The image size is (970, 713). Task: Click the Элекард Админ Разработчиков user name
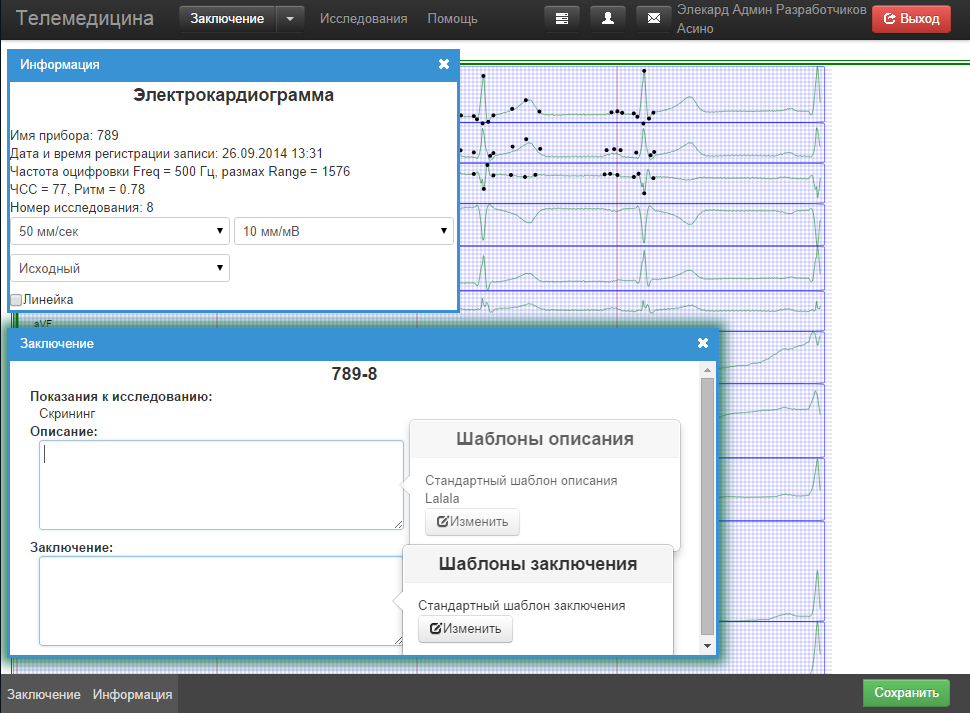tap(771, 10)
